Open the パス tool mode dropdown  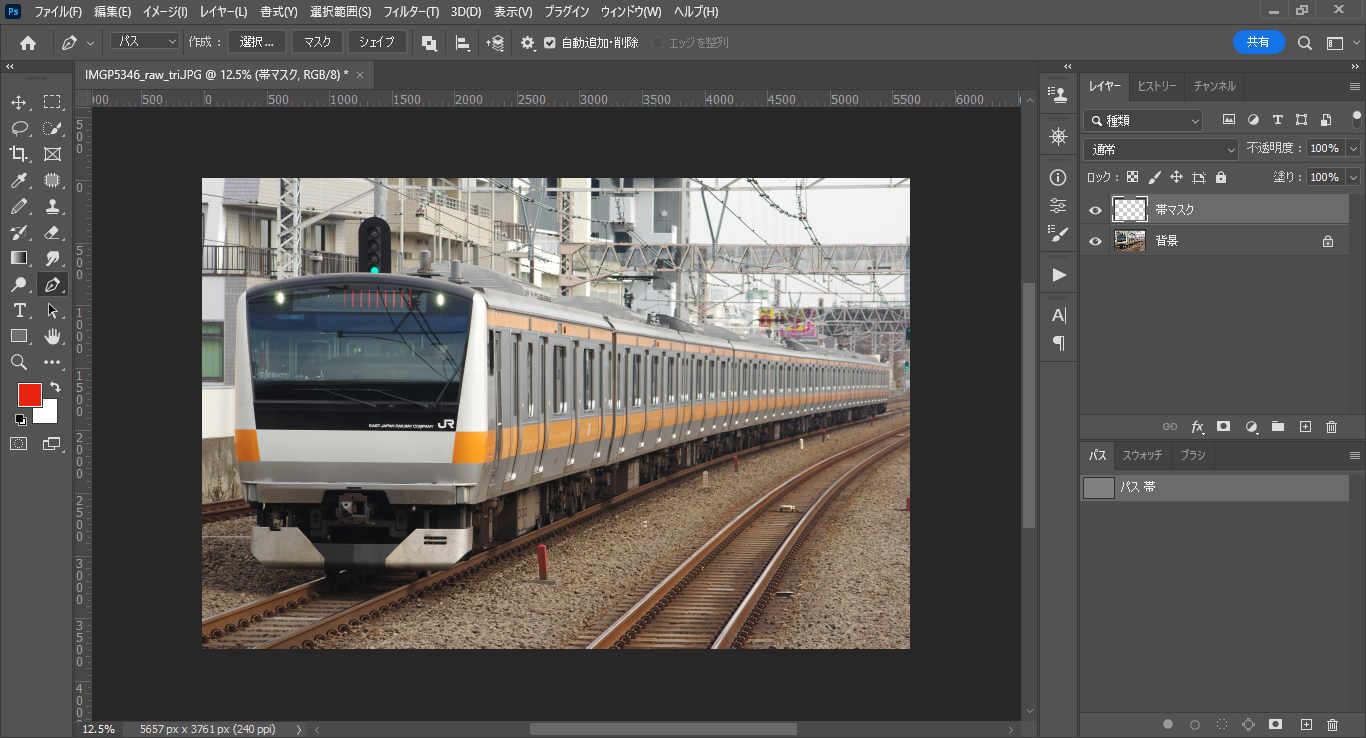click(x=145, y=42)
